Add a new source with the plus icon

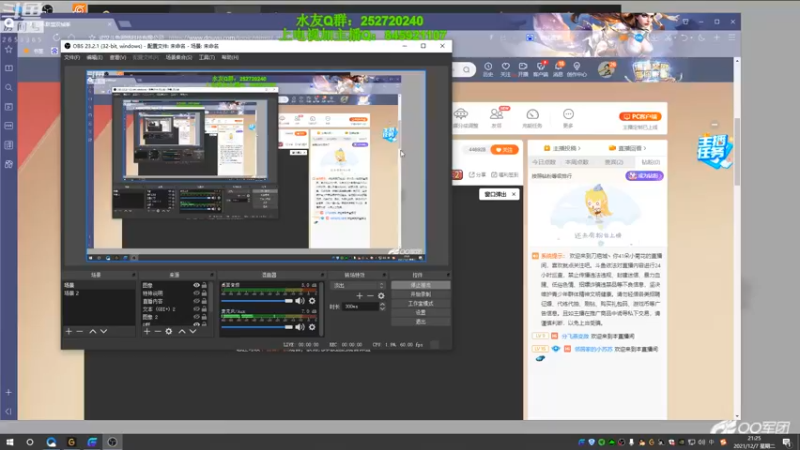click(147, 332)
